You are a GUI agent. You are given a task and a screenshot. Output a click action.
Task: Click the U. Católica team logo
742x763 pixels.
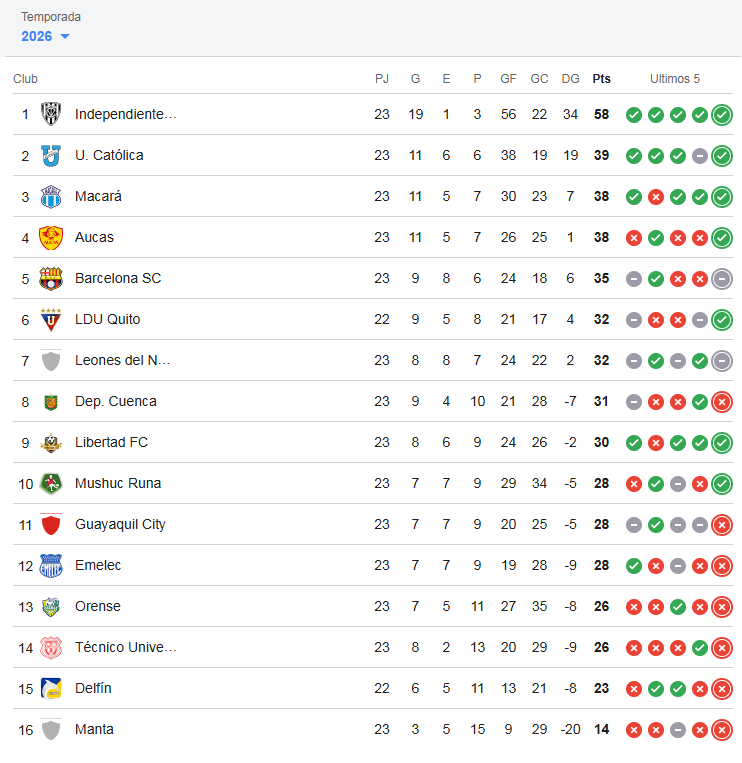tap(51, 156)
